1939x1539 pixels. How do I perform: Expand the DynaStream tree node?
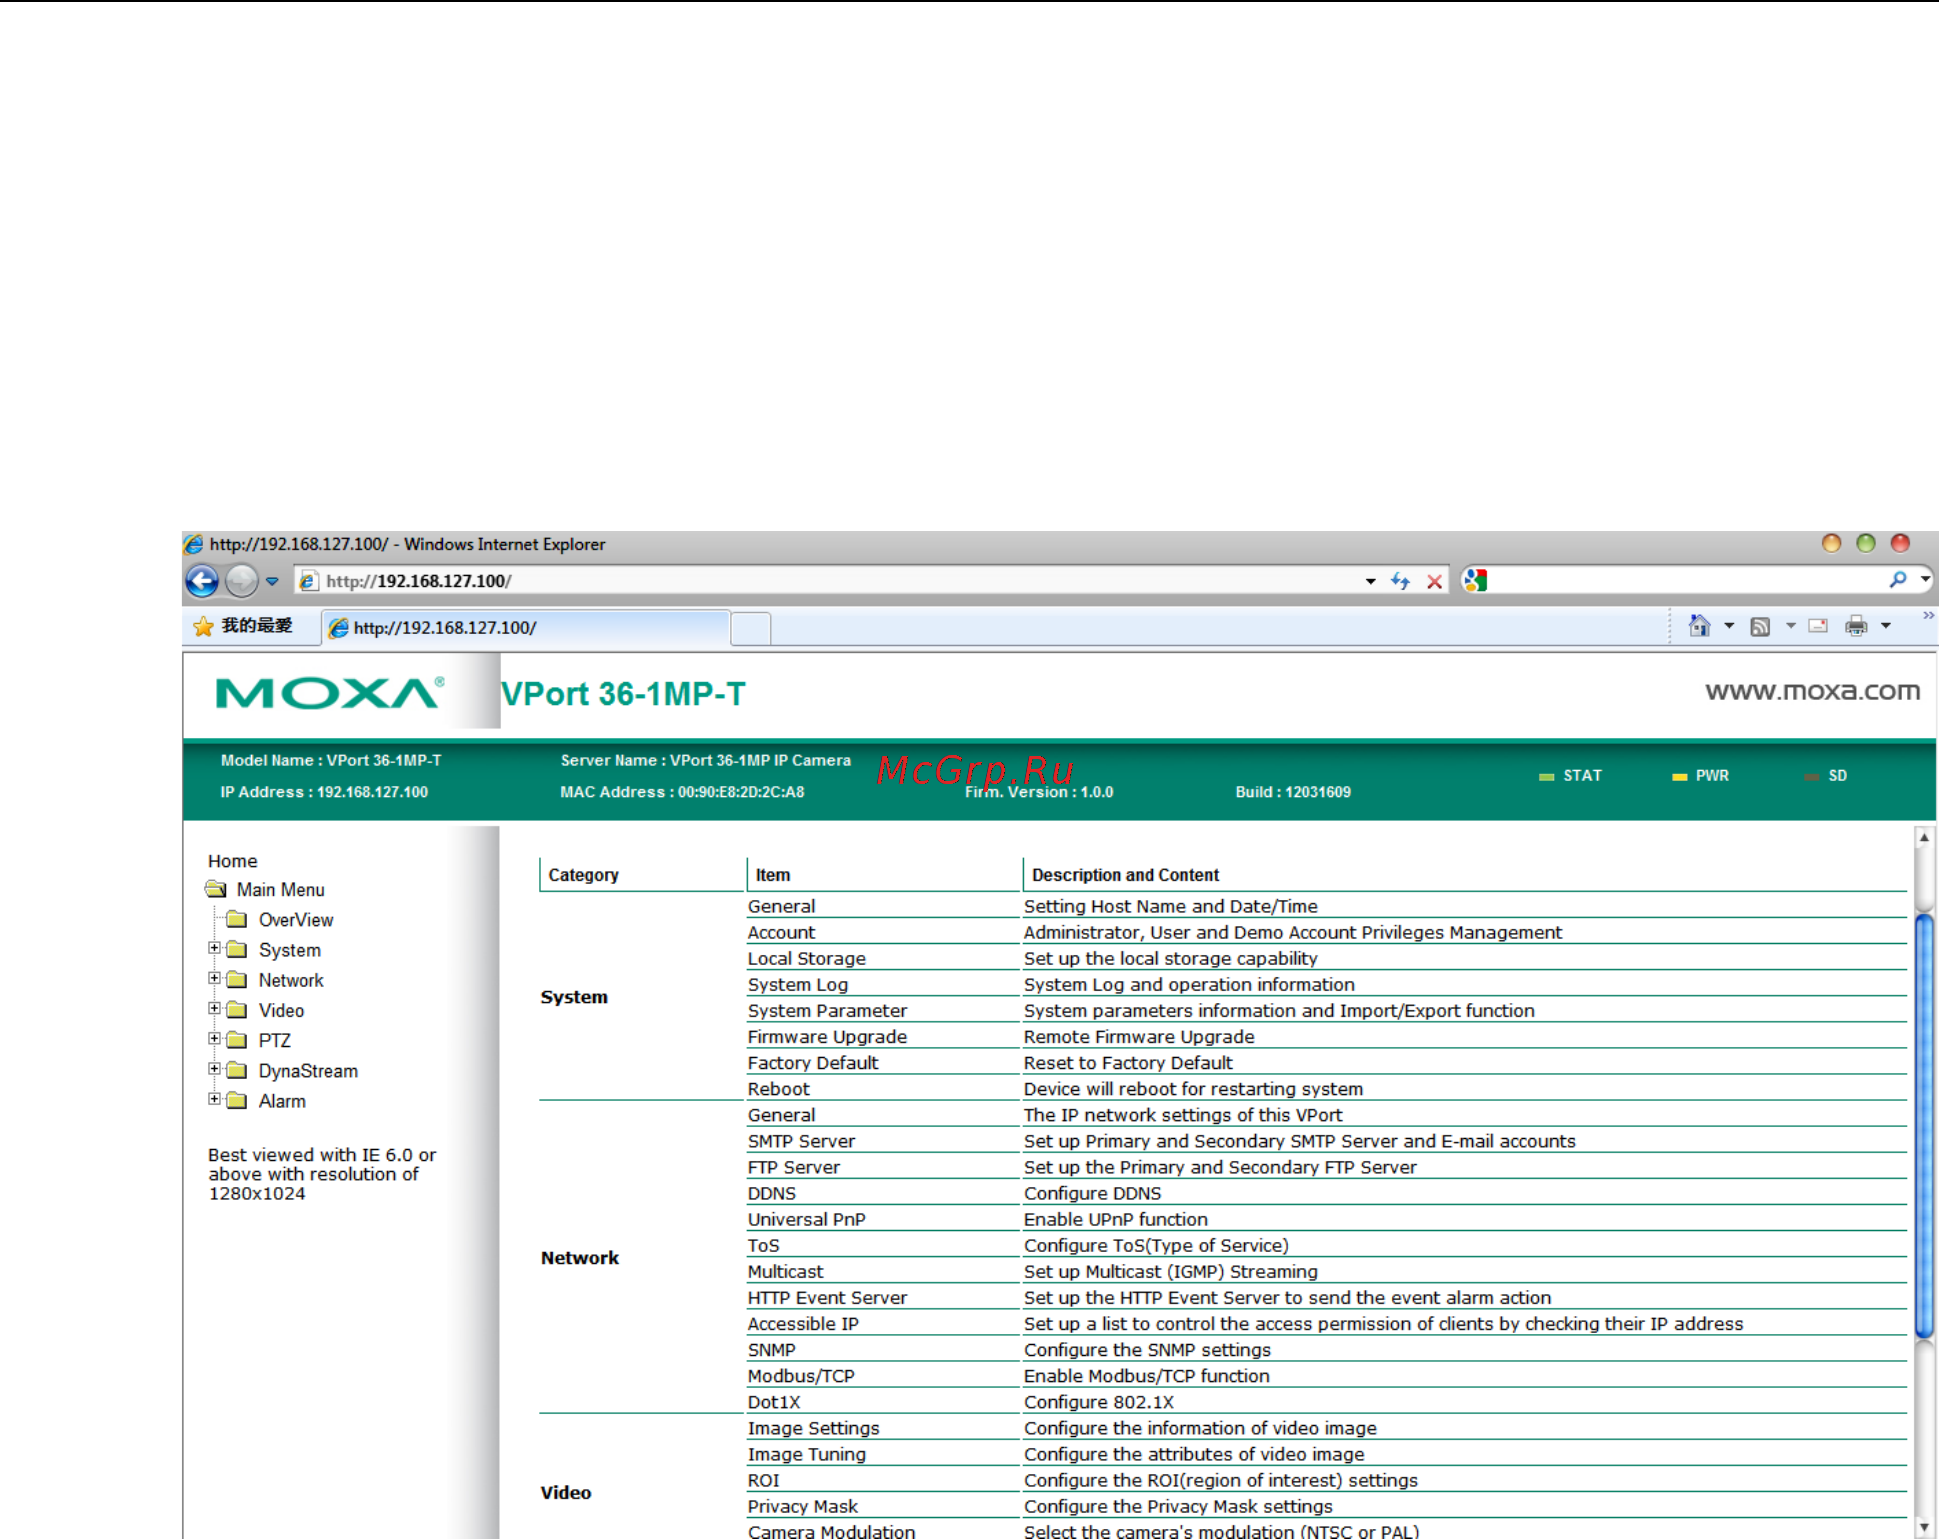point(214,1068)
